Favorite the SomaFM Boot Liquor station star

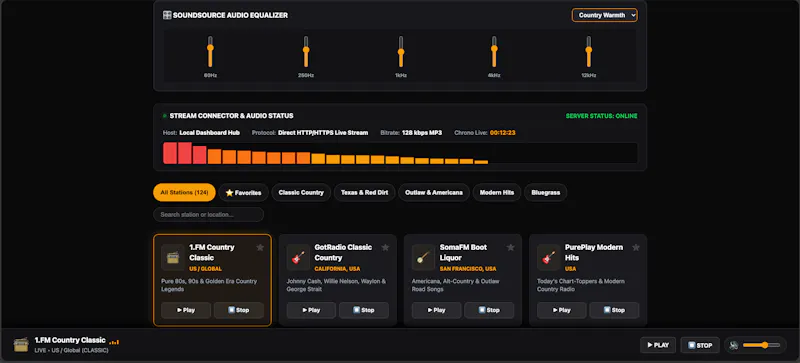511,248
